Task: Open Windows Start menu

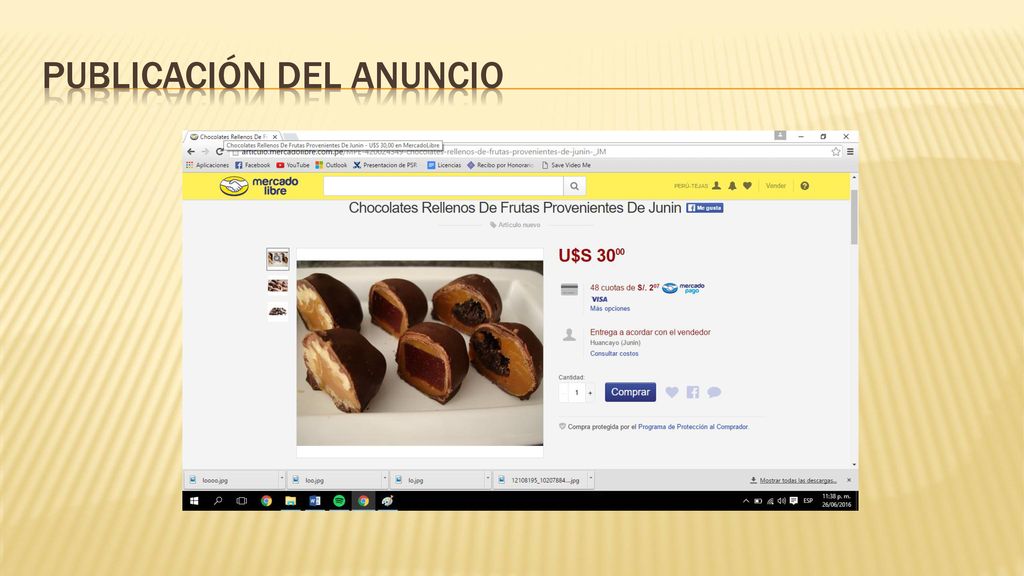Action: pyautogui.click(x=194, y=501)
